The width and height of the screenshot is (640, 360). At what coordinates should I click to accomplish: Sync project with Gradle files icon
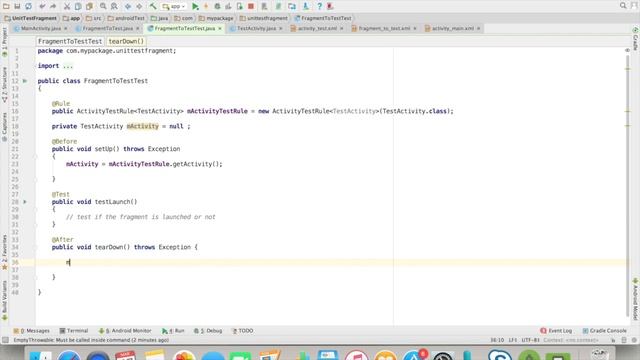point(278,6)
